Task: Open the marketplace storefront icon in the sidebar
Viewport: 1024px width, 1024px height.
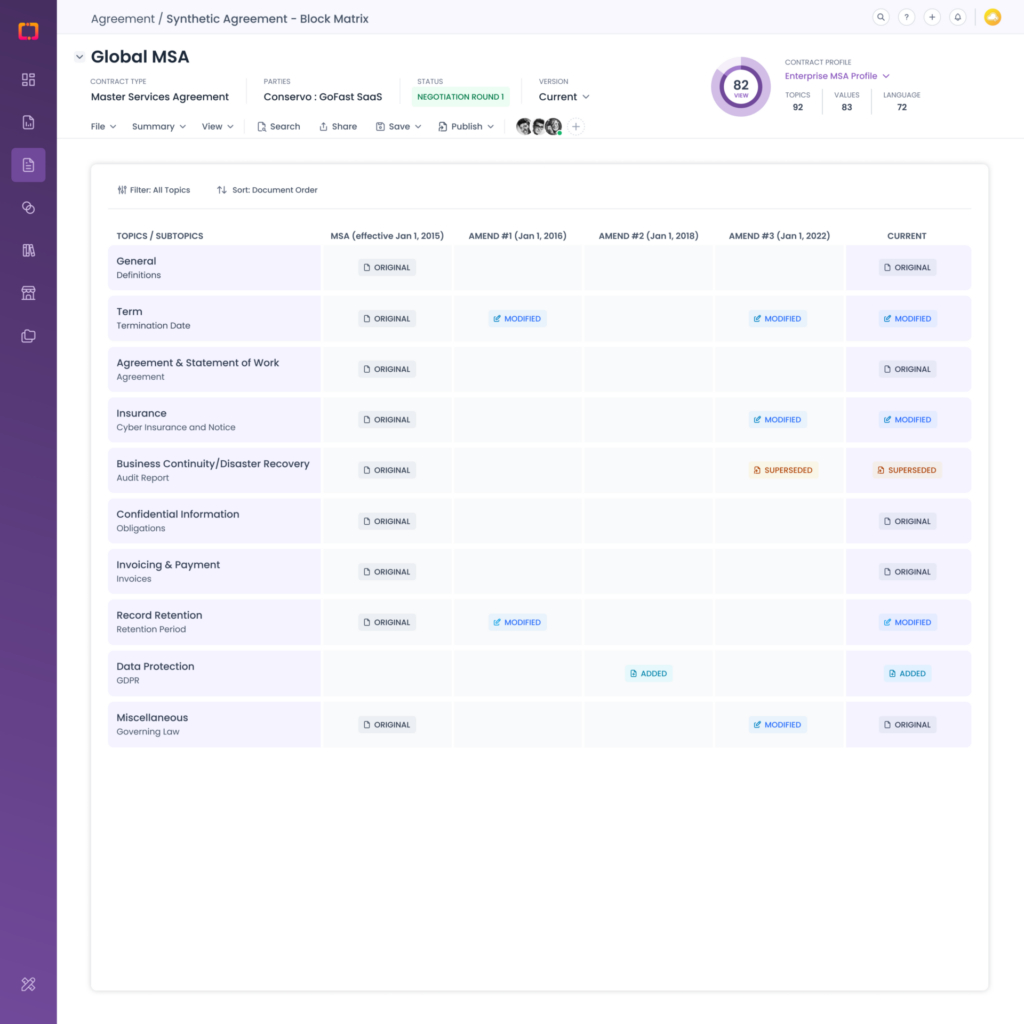Action: pos(28,293)
